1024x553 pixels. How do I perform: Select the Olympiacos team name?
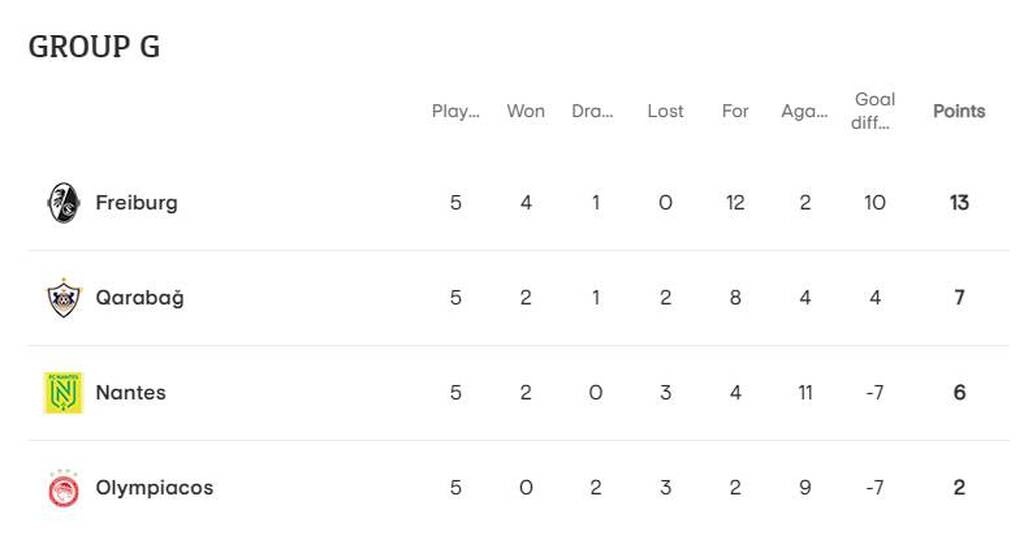(154, 488)
